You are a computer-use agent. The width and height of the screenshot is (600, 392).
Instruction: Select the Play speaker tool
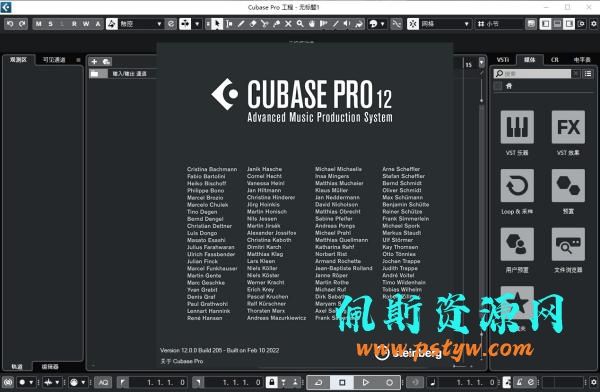(347, 24)
